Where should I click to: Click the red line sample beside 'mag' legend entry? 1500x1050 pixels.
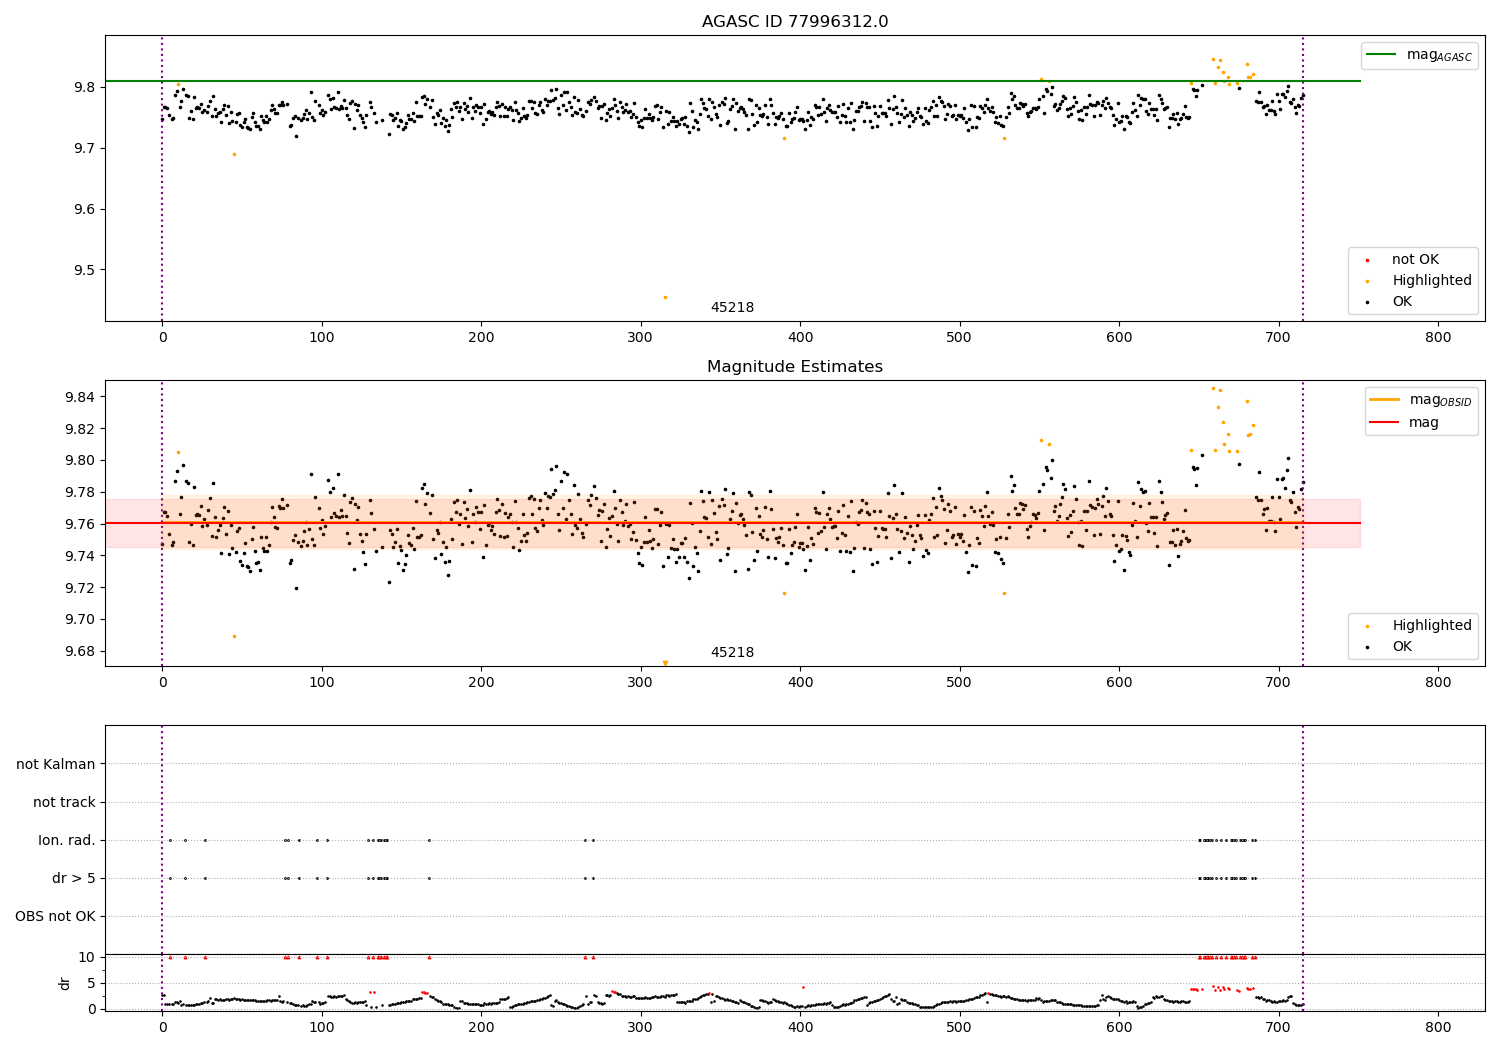pos(1384,423)
